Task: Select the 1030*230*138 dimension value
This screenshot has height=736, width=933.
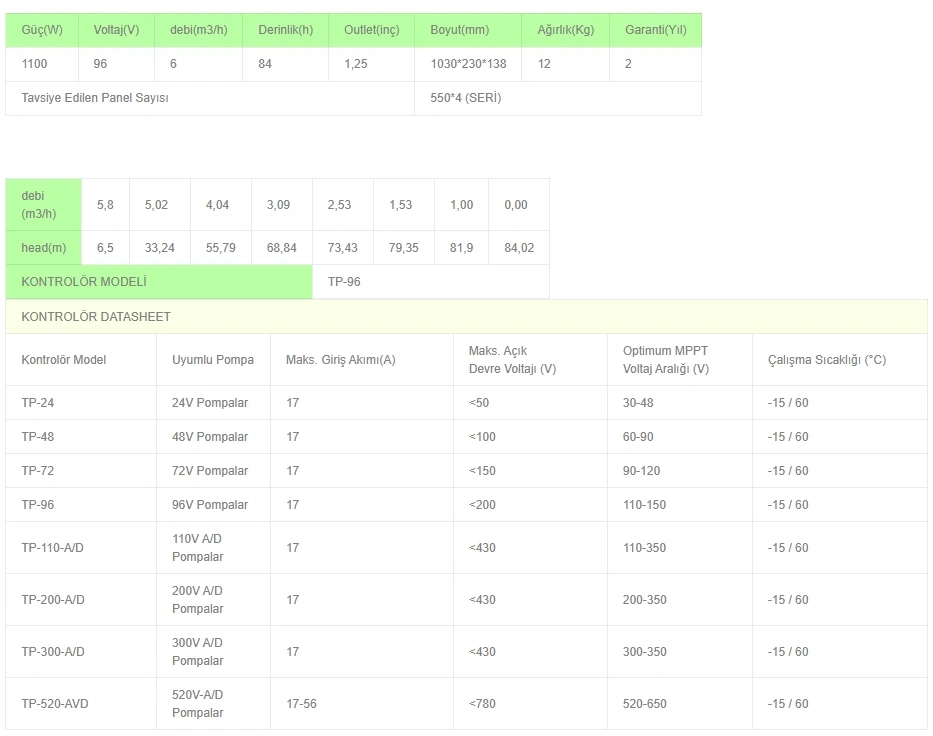Action: pyautogui.click(x=468, y=64)
